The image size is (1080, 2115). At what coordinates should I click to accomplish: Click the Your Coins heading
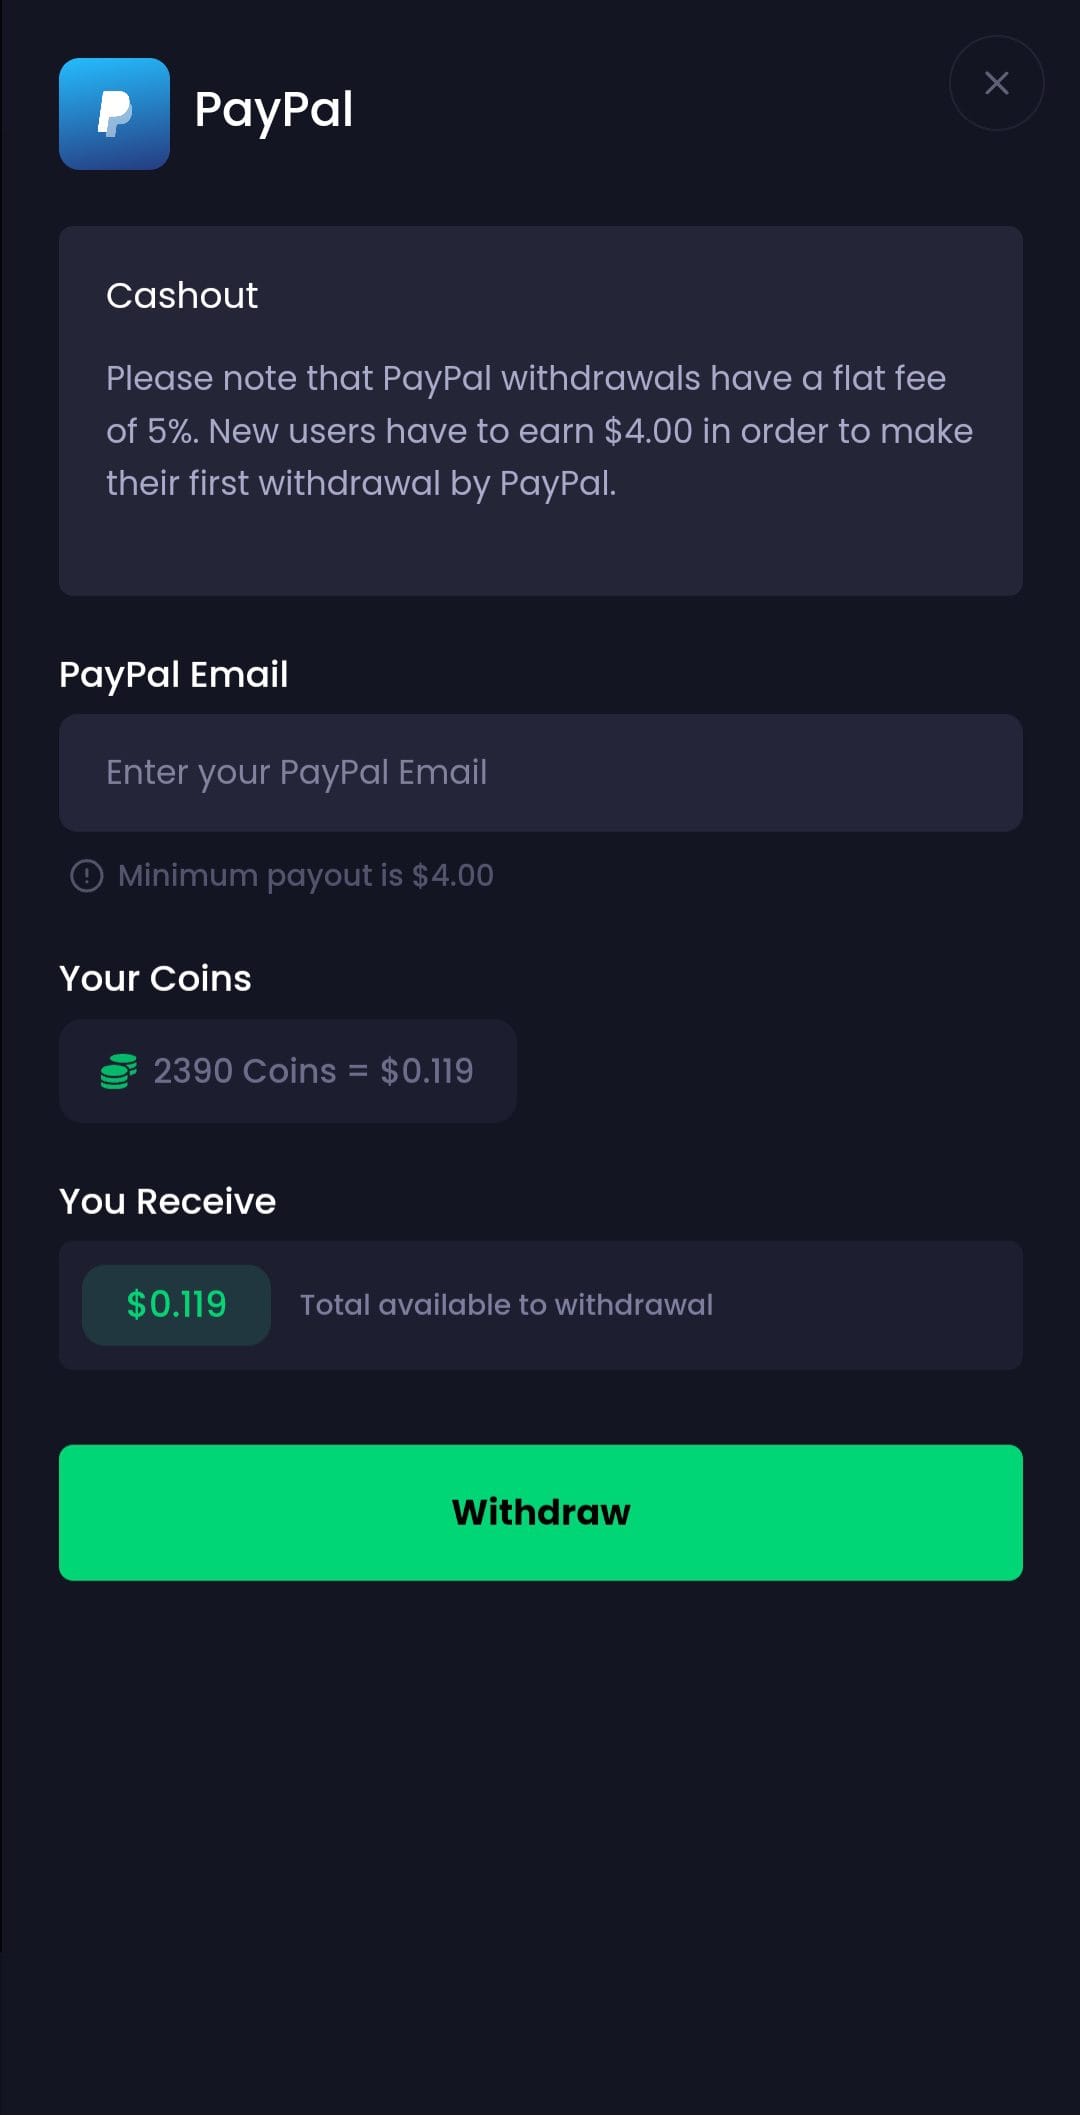(x=155, y=978)
